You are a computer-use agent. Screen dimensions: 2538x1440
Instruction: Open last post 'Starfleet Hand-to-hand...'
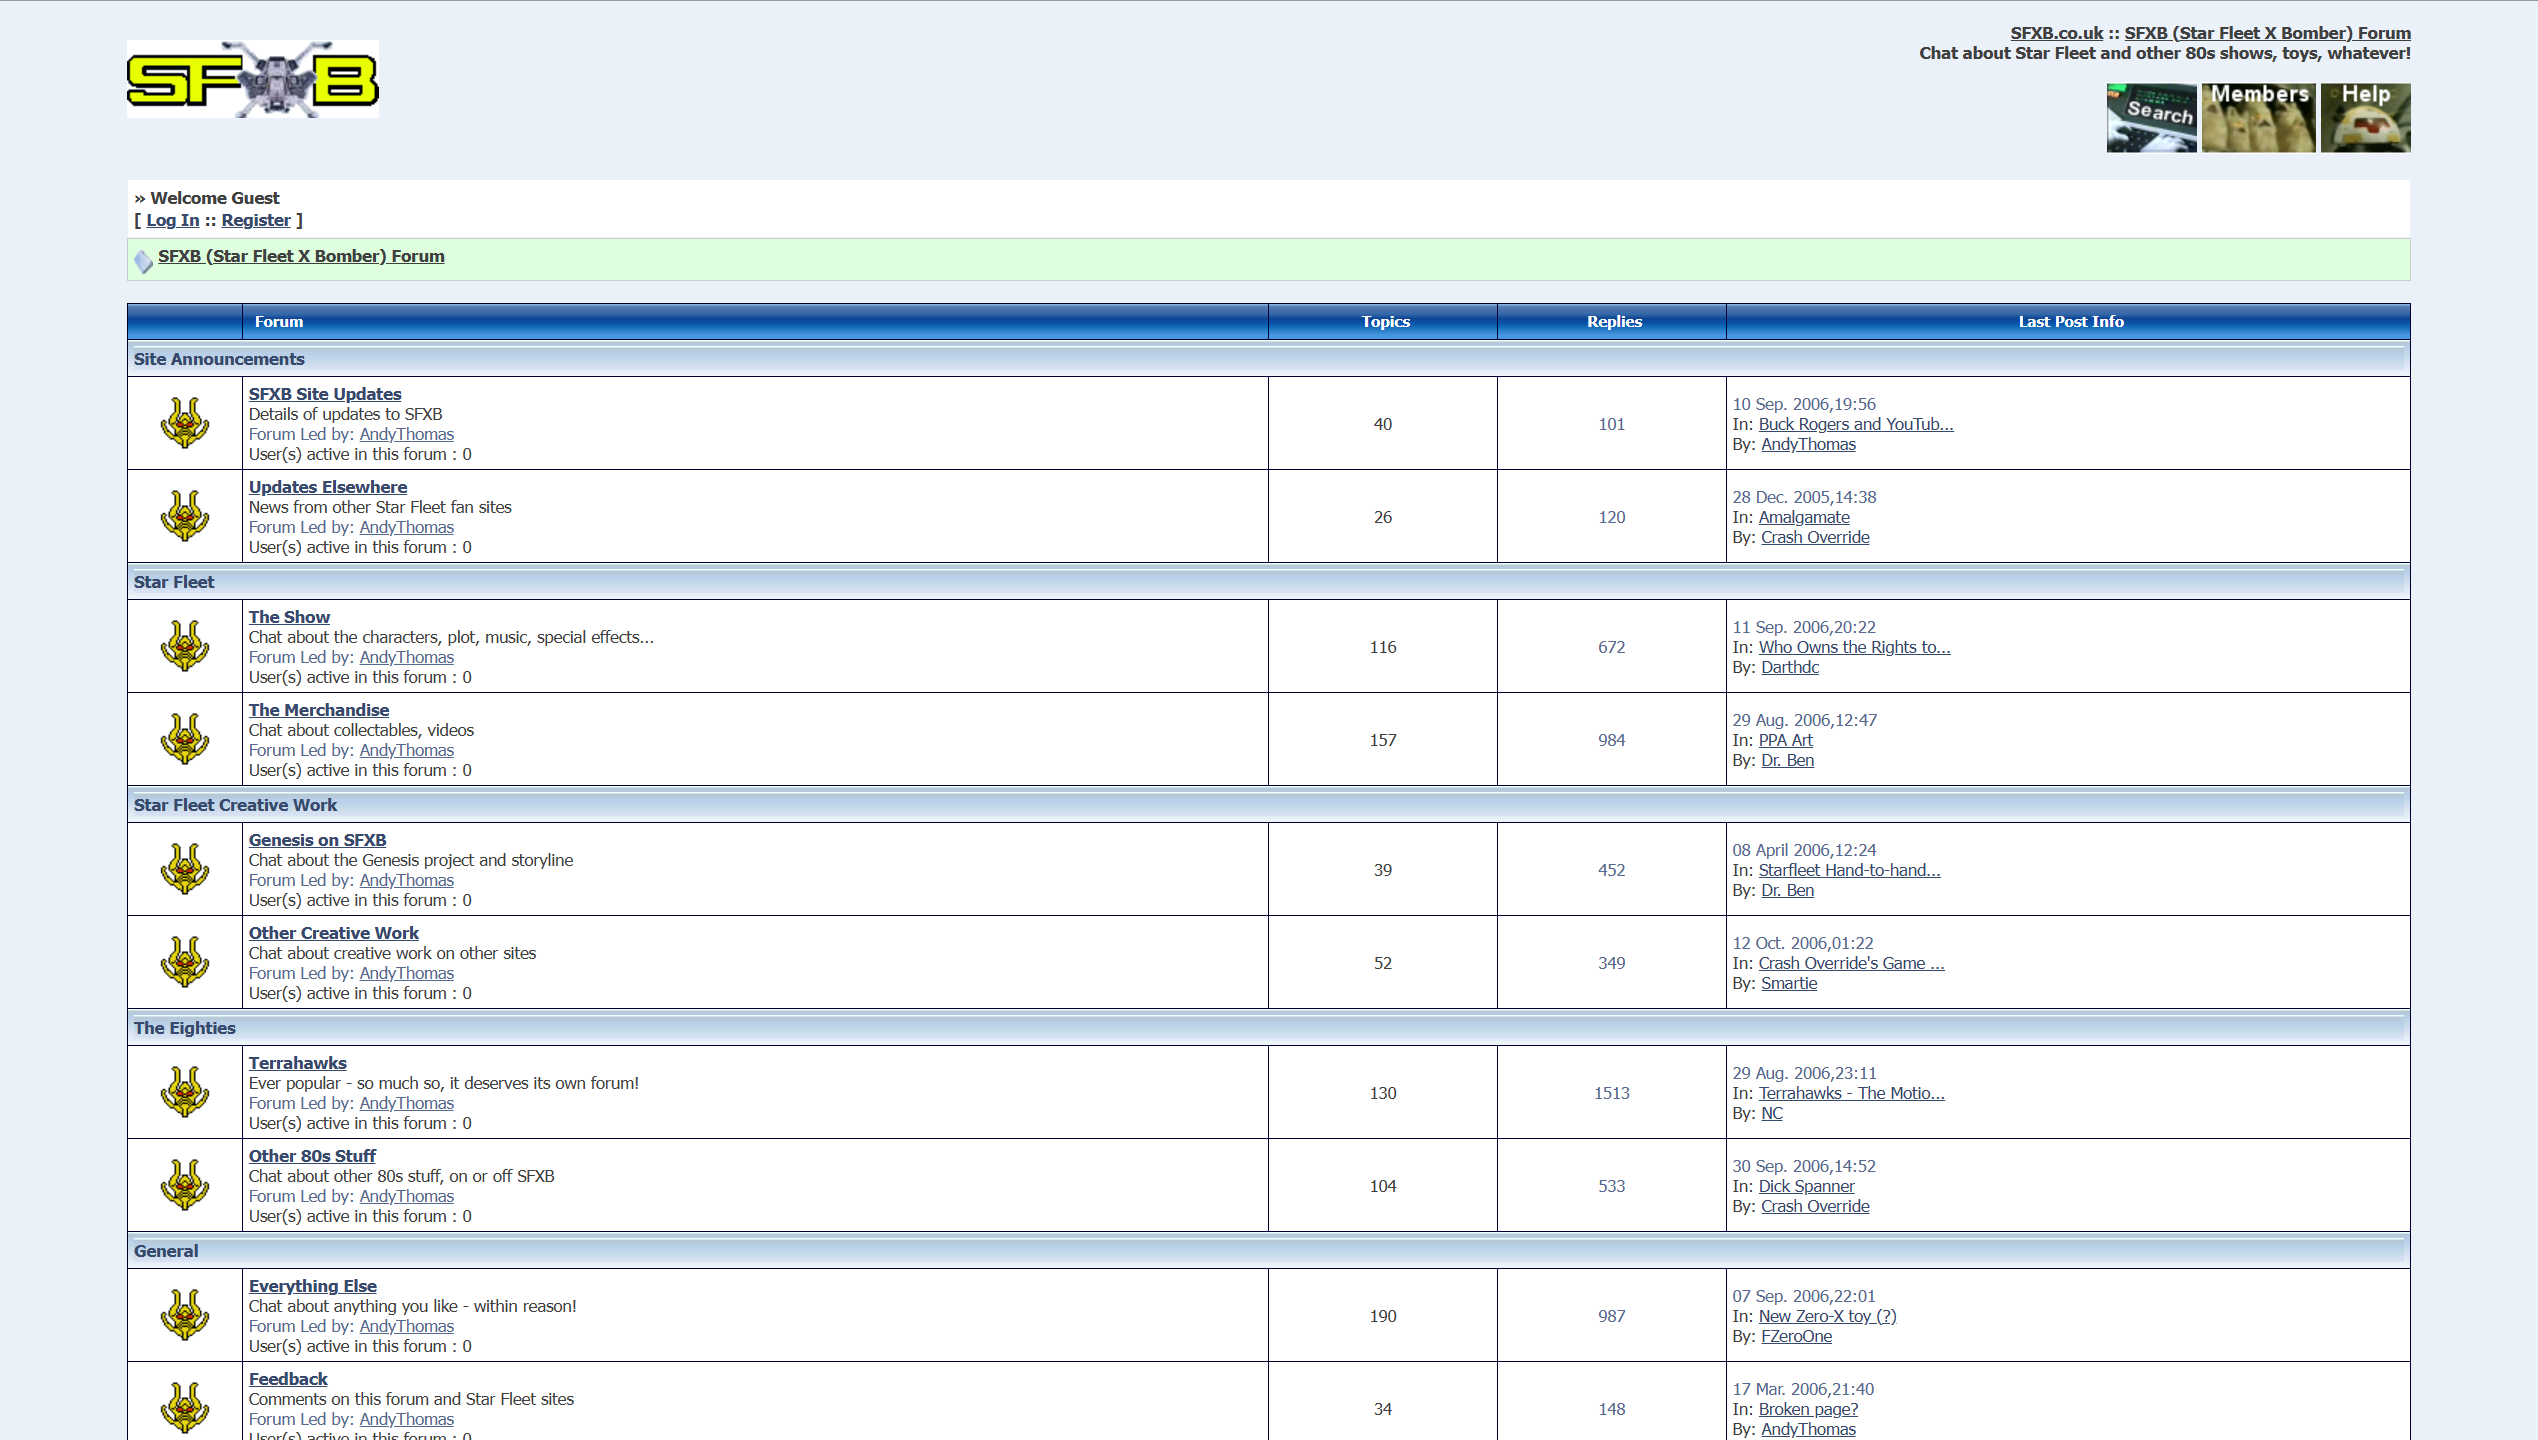(x=1850, y=870)
